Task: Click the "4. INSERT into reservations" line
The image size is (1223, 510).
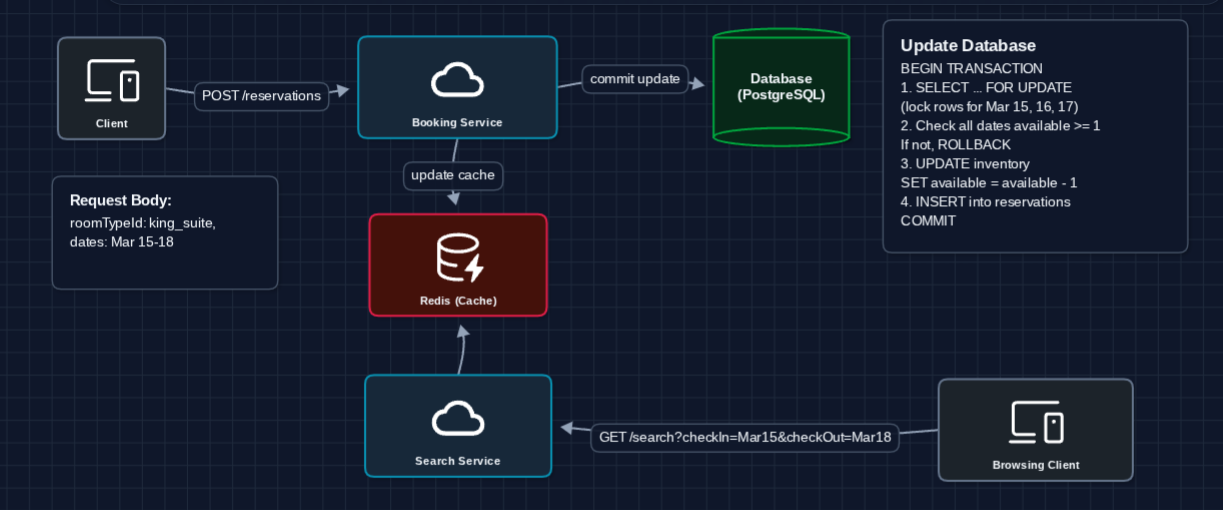Action: 985,202
